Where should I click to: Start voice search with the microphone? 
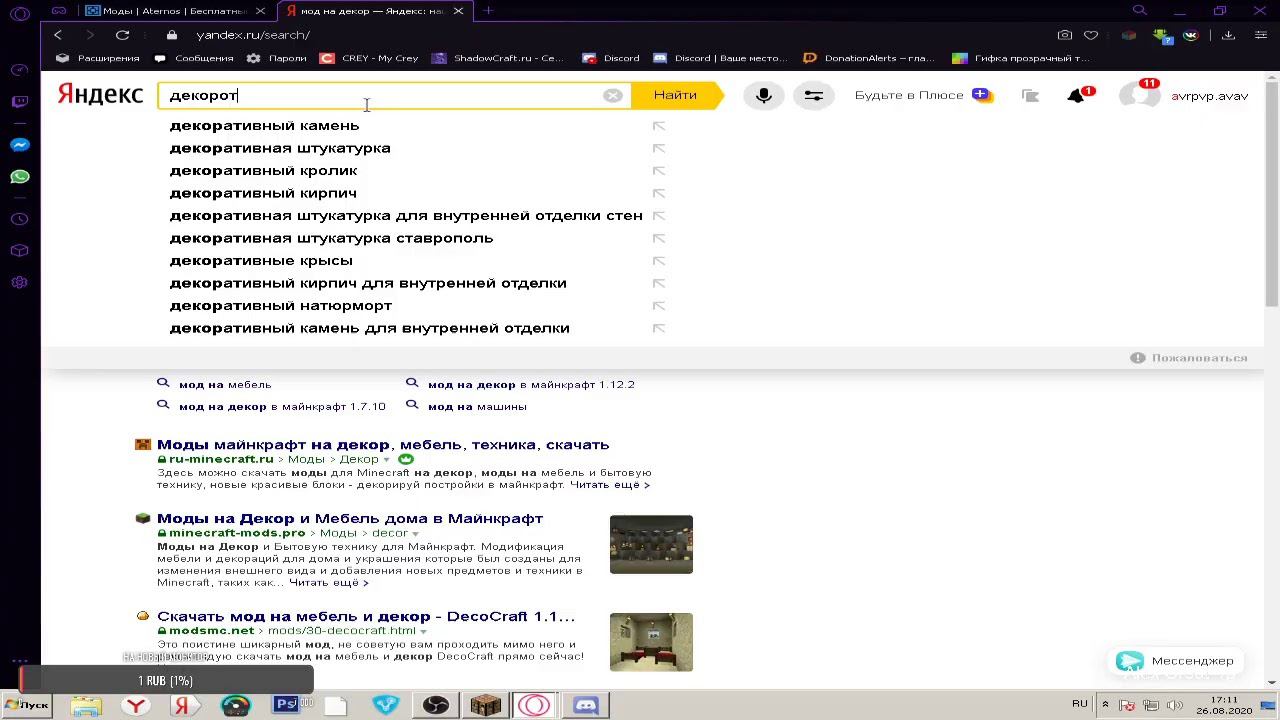[764, 95]
